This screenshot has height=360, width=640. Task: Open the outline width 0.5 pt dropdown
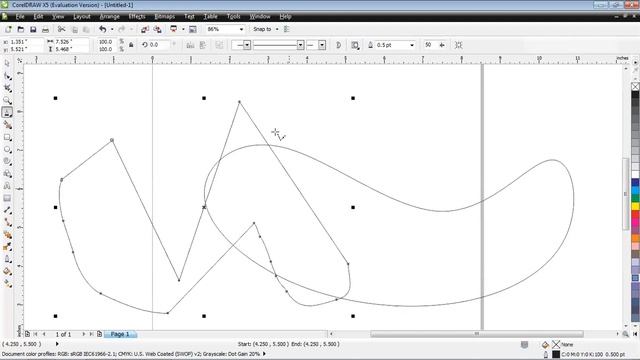point(412,45)
